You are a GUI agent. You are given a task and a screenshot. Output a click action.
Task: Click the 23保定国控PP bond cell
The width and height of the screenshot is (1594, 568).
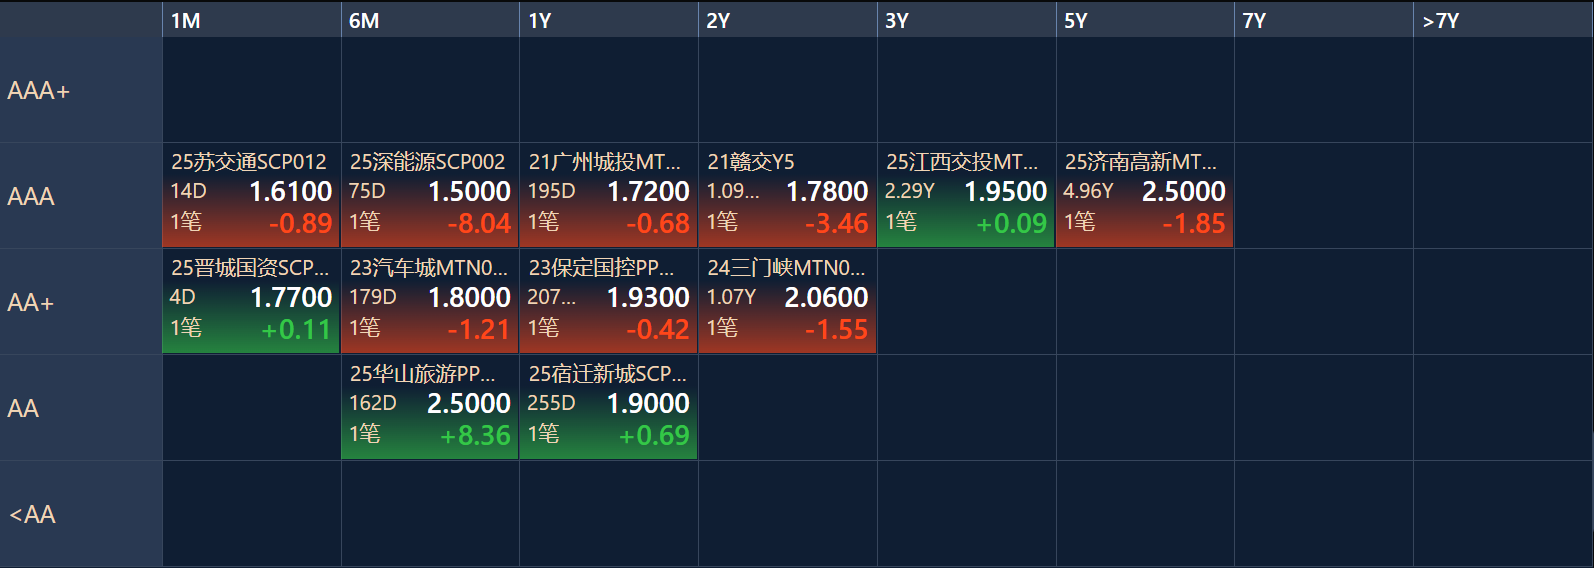point(608,301)
